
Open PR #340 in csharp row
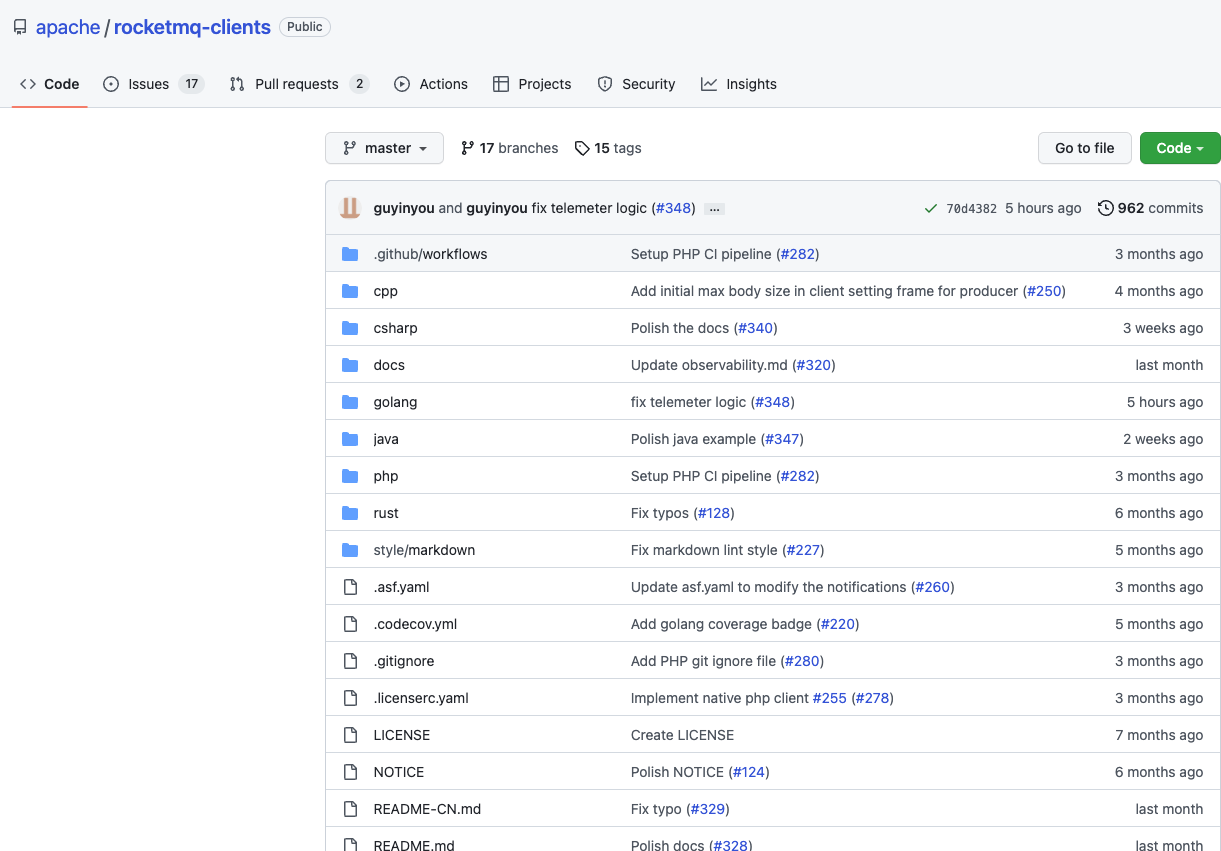click(x=756, y=328)
